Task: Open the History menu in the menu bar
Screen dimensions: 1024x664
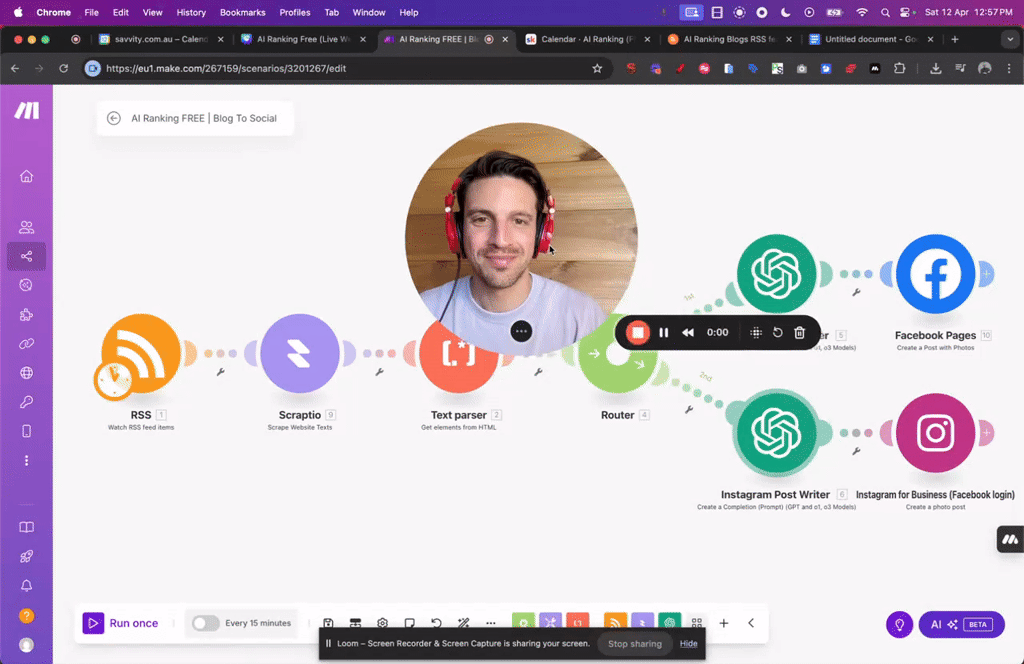Action: coord(191,12)
